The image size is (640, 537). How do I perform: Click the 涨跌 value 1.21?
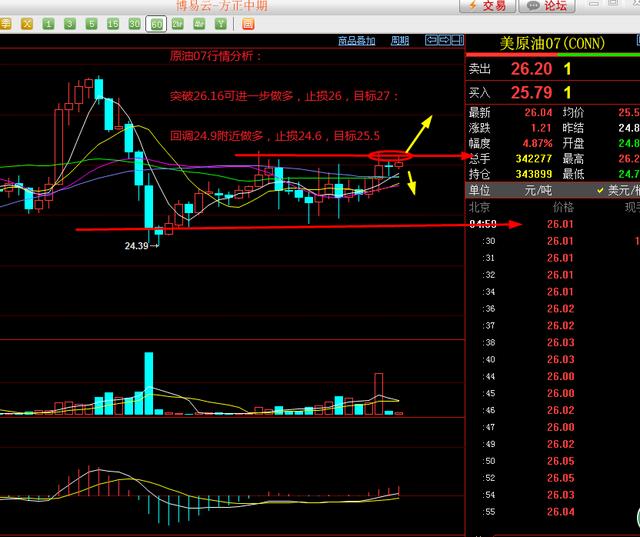[541, 128]
